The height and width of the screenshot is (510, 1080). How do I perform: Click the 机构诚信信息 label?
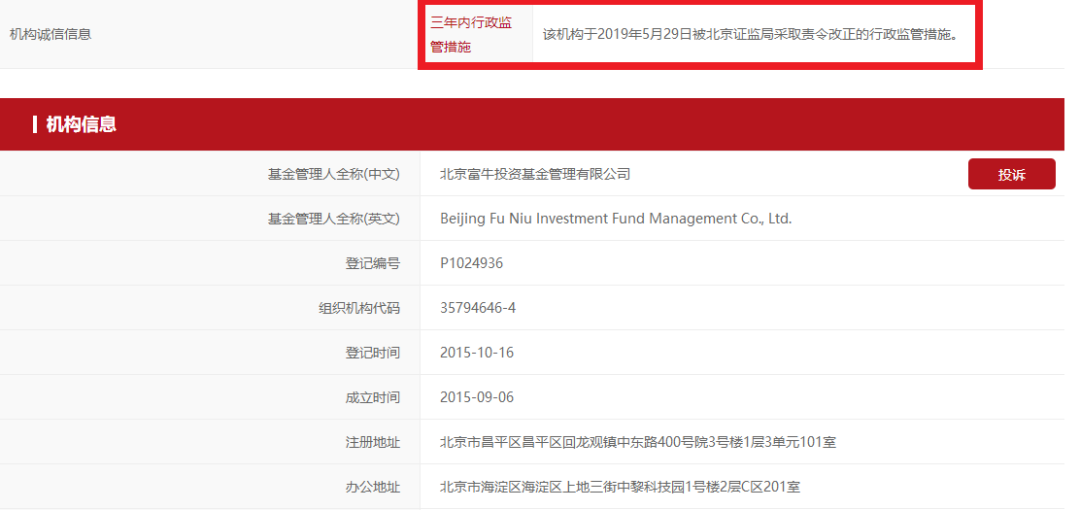(x=50, y=34)
